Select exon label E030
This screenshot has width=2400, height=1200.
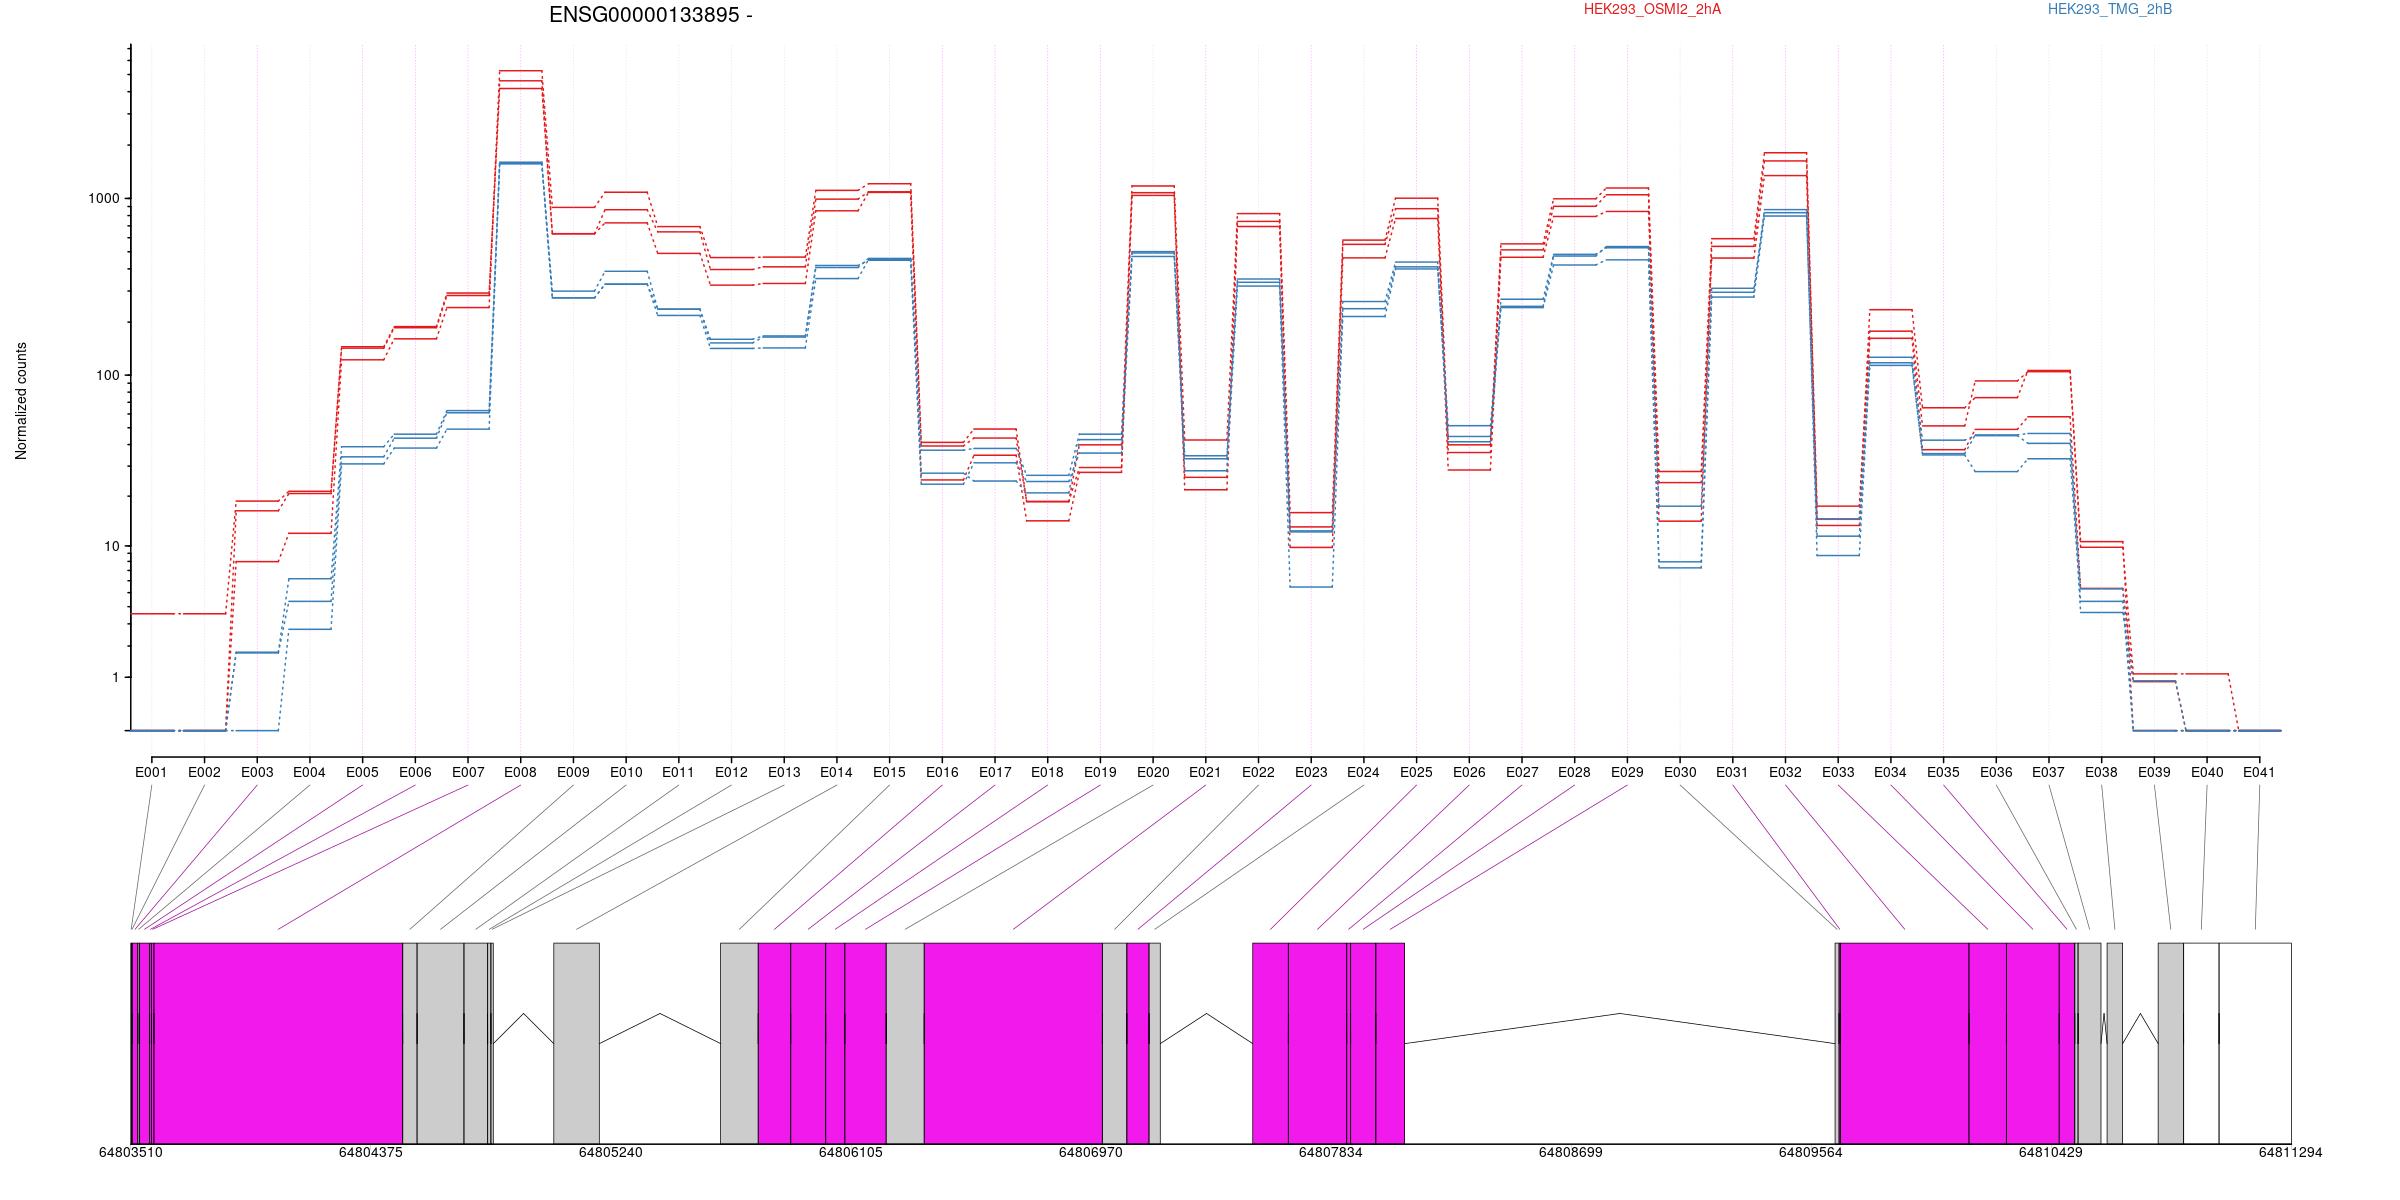[1680, 772]
